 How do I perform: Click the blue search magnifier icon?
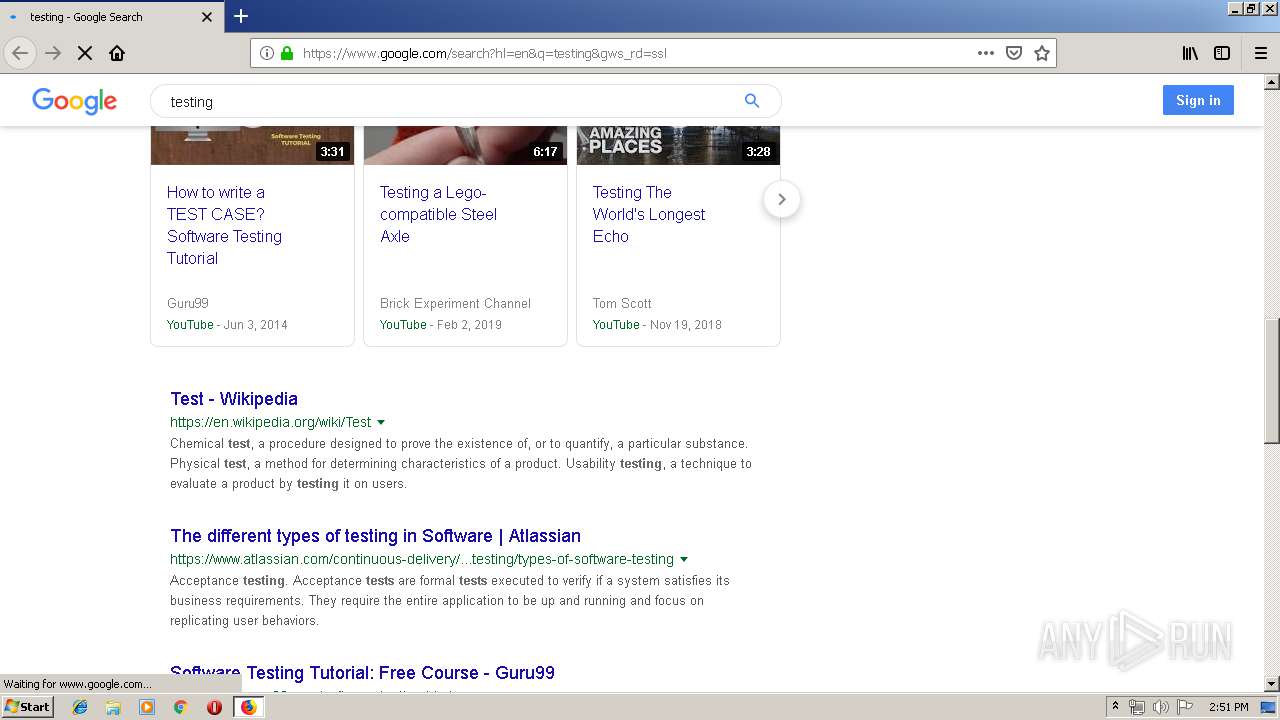[x=752, y=101]
